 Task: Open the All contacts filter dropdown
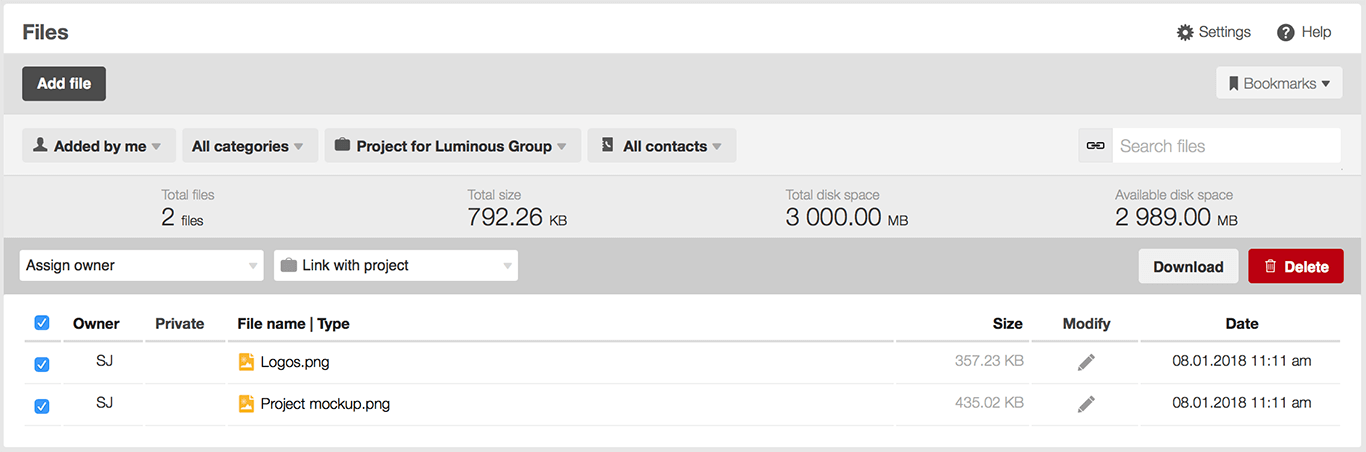pos(662,146)
